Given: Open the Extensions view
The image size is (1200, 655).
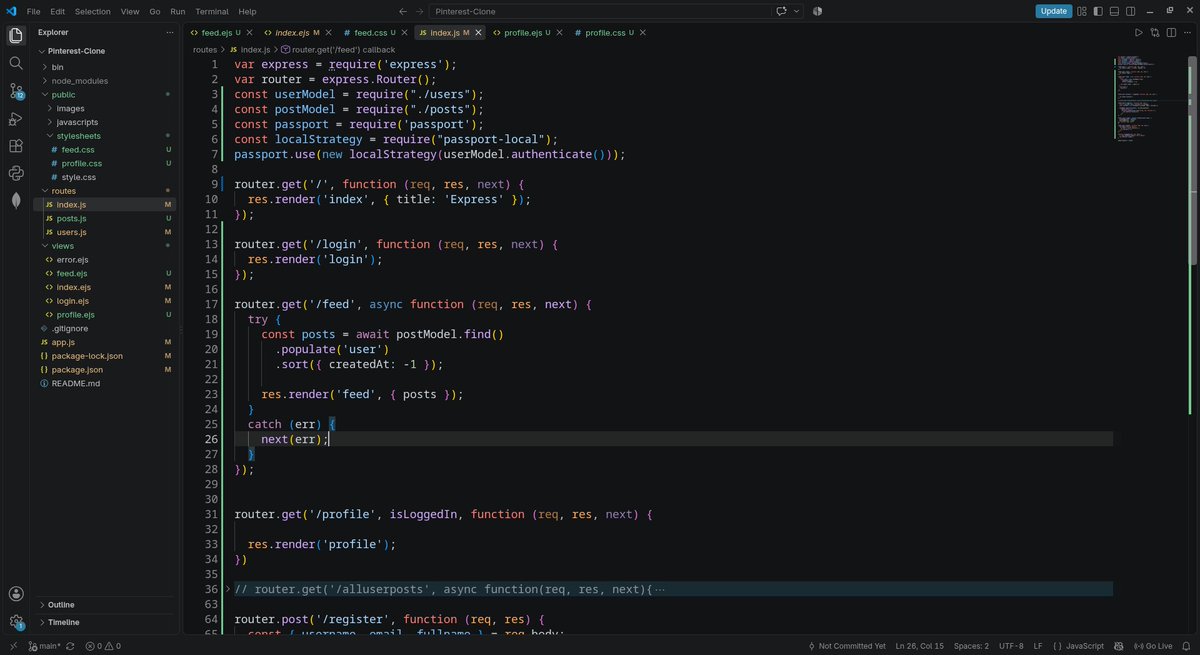Looking at the screenshot, I should pyautogui.click(x=16, y=146).
